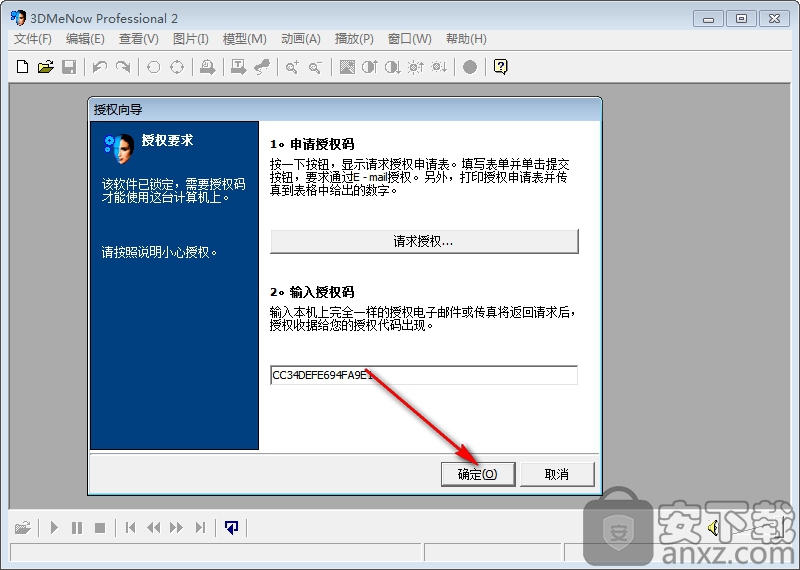
Task: Click the authorization code input field
Action: click(424, 375)
